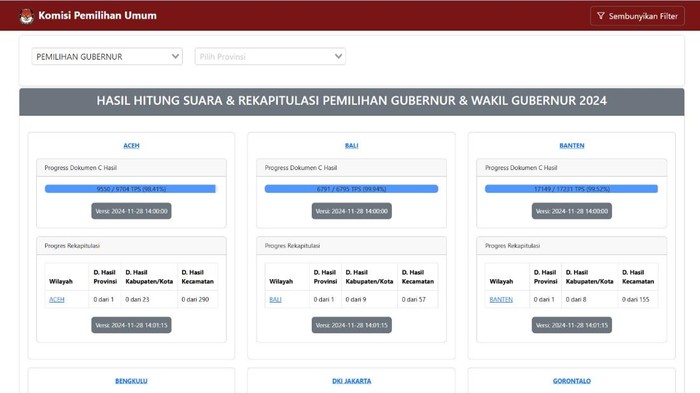Click D. Hasil Kabupaten/Kota header in Aceh table
The width and height of the screenshot is (700, 393).
[x=149, y=277]
